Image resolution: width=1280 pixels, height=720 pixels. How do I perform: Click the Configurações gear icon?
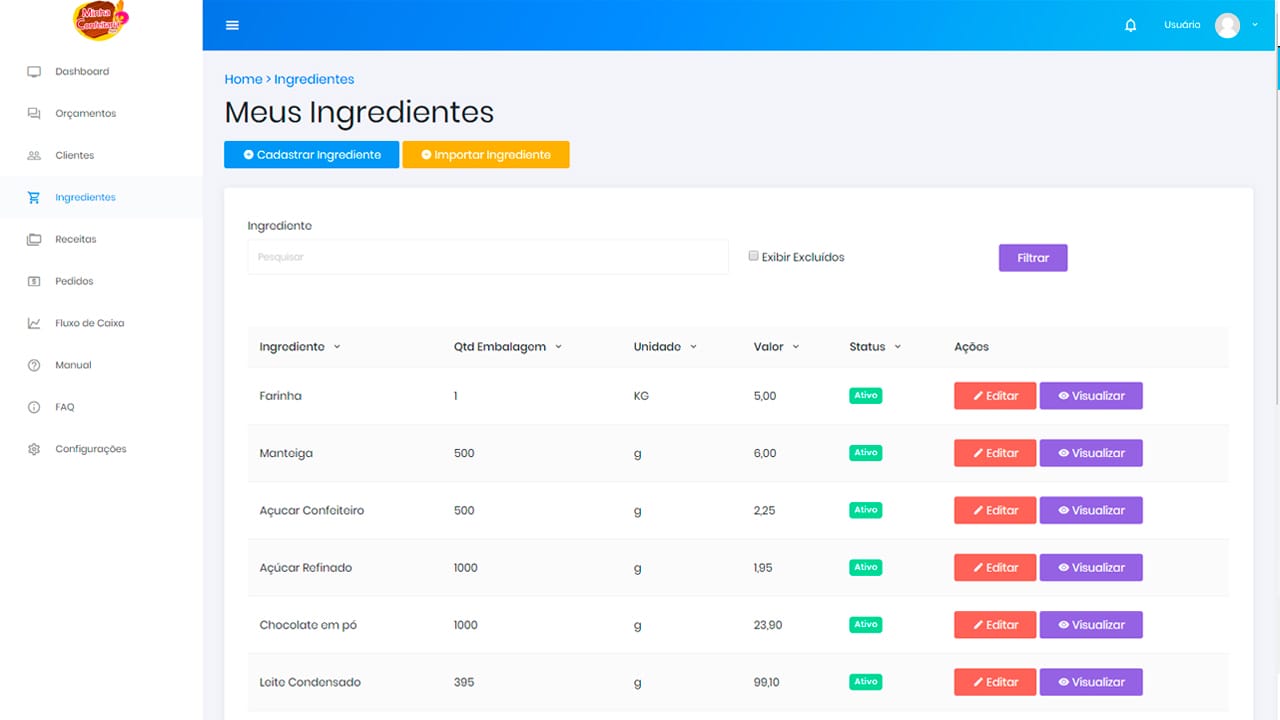tap(34, 449)
